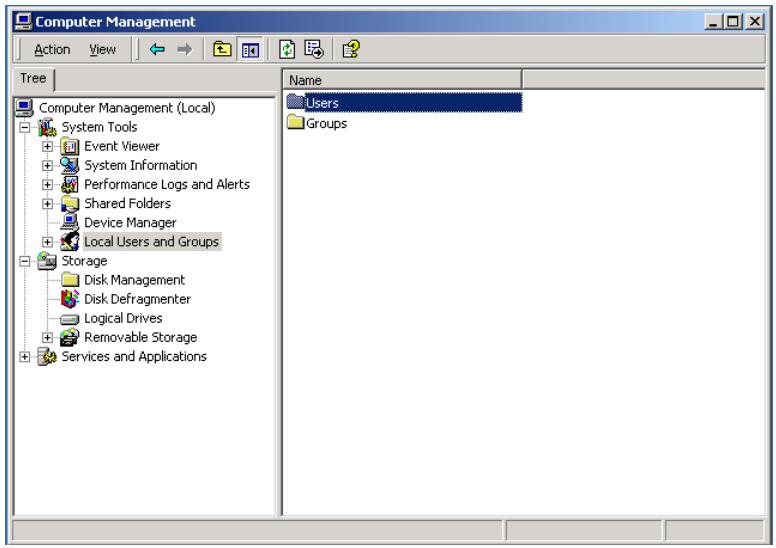This screenshot has height=548, width=776.
Task: Collapse the Storage node
Action: [25, 261]
